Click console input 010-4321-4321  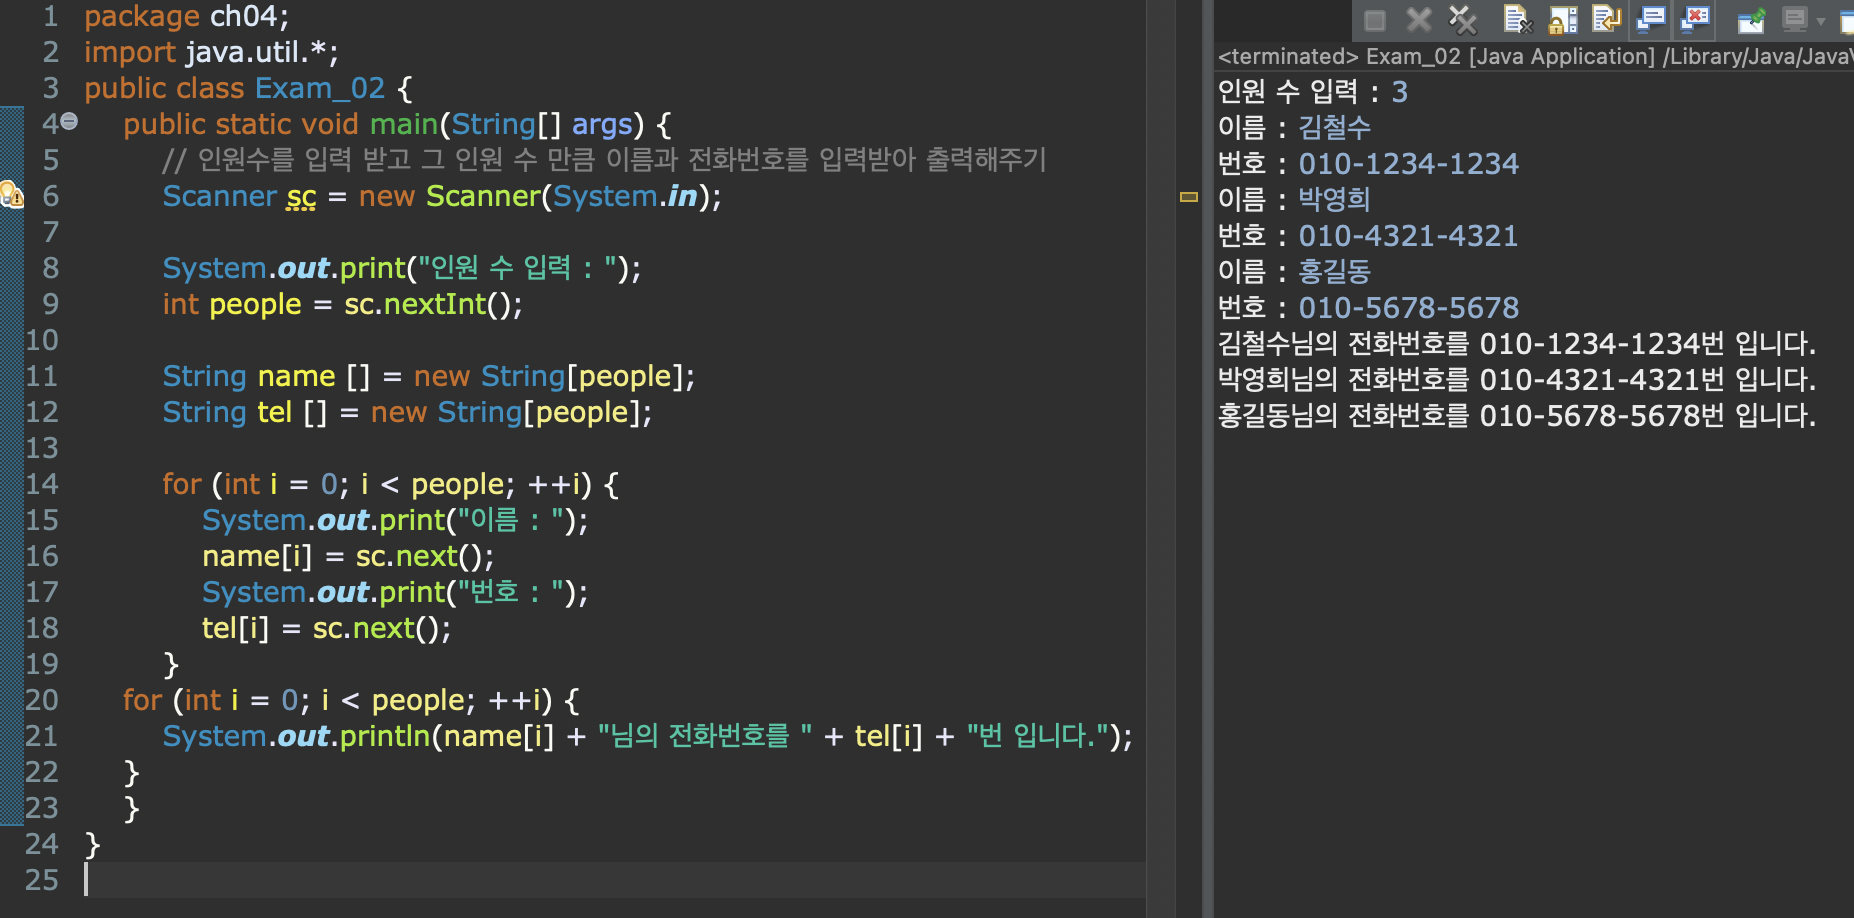1408,235
